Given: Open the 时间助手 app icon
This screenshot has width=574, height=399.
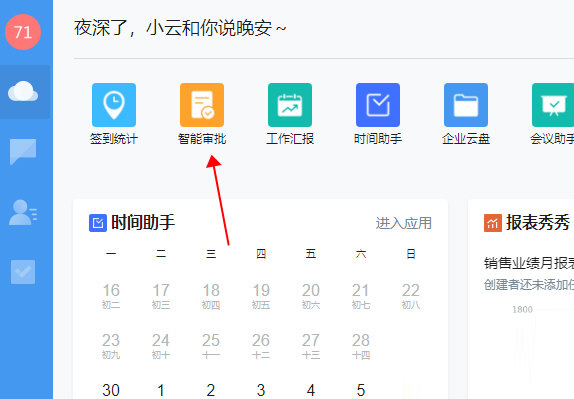Looking at the screenshot, I should tap(378, 105).
